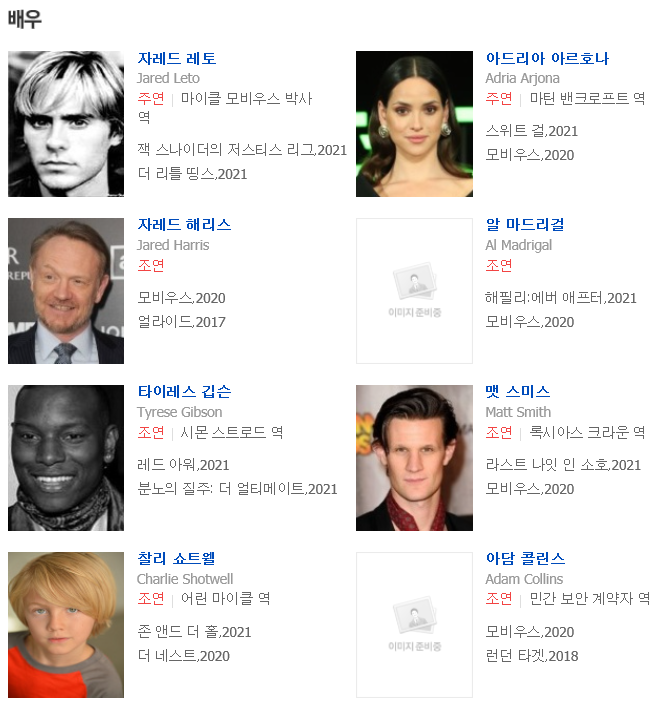The height and width of the screenshot is (709, 655).
Task: Select the 찰리 쇼트웰 name link
Action: [176, 558]
